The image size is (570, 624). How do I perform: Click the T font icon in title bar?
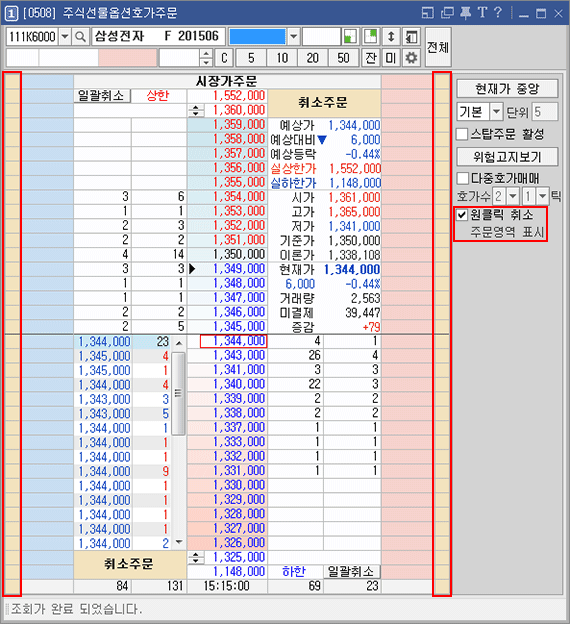click(x=482, y=13)
